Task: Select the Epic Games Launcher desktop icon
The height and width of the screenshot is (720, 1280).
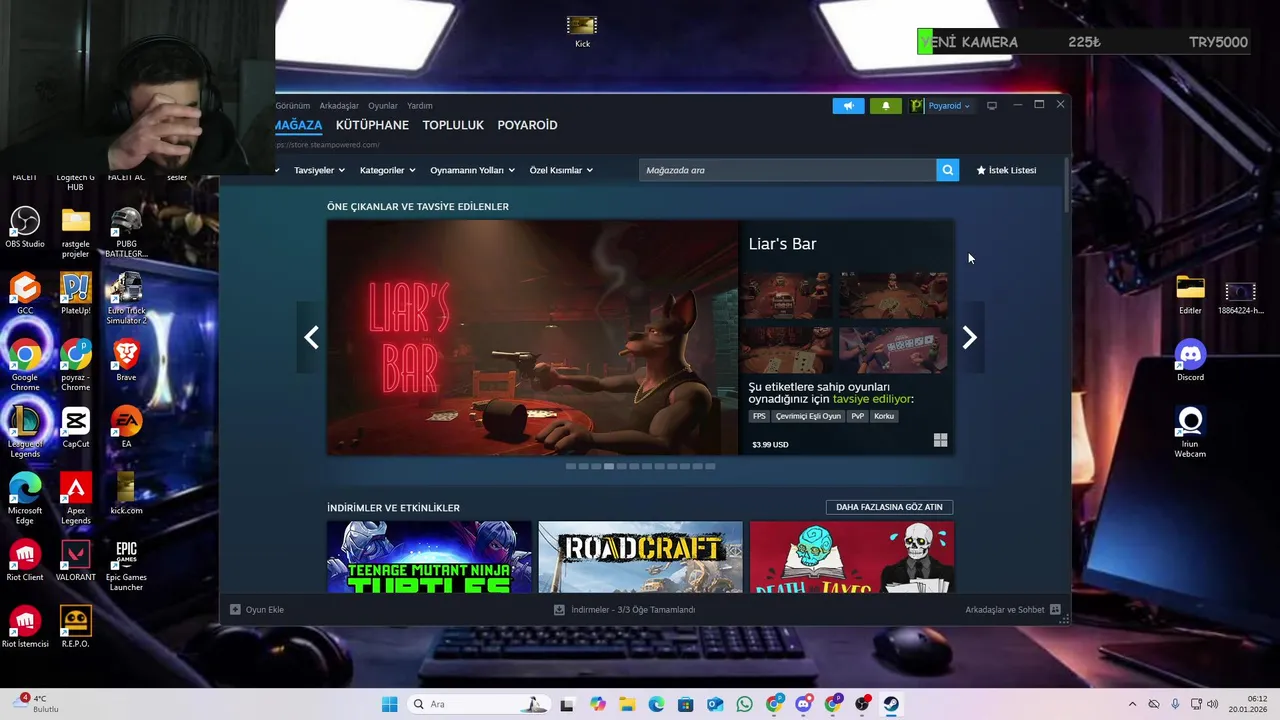Action: tap(126, 566)
